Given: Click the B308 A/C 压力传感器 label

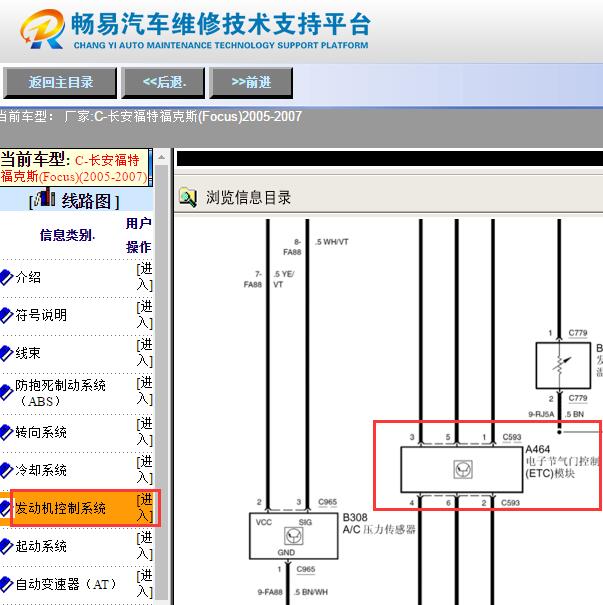Looking at the screenshot, I should pos(379,524).
